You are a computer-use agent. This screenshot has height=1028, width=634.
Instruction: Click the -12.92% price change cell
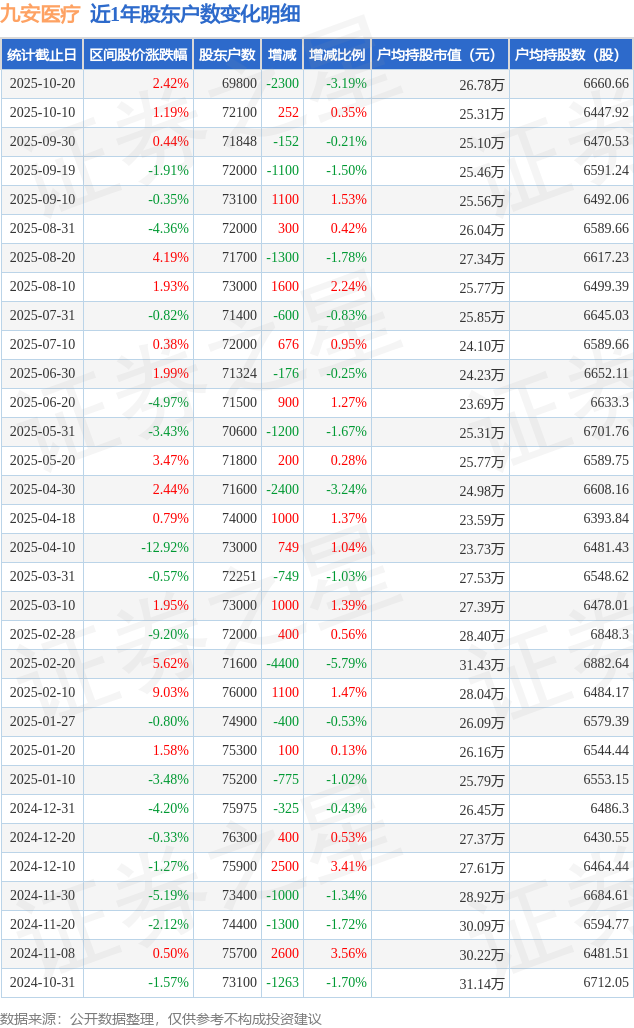point(164,548)
